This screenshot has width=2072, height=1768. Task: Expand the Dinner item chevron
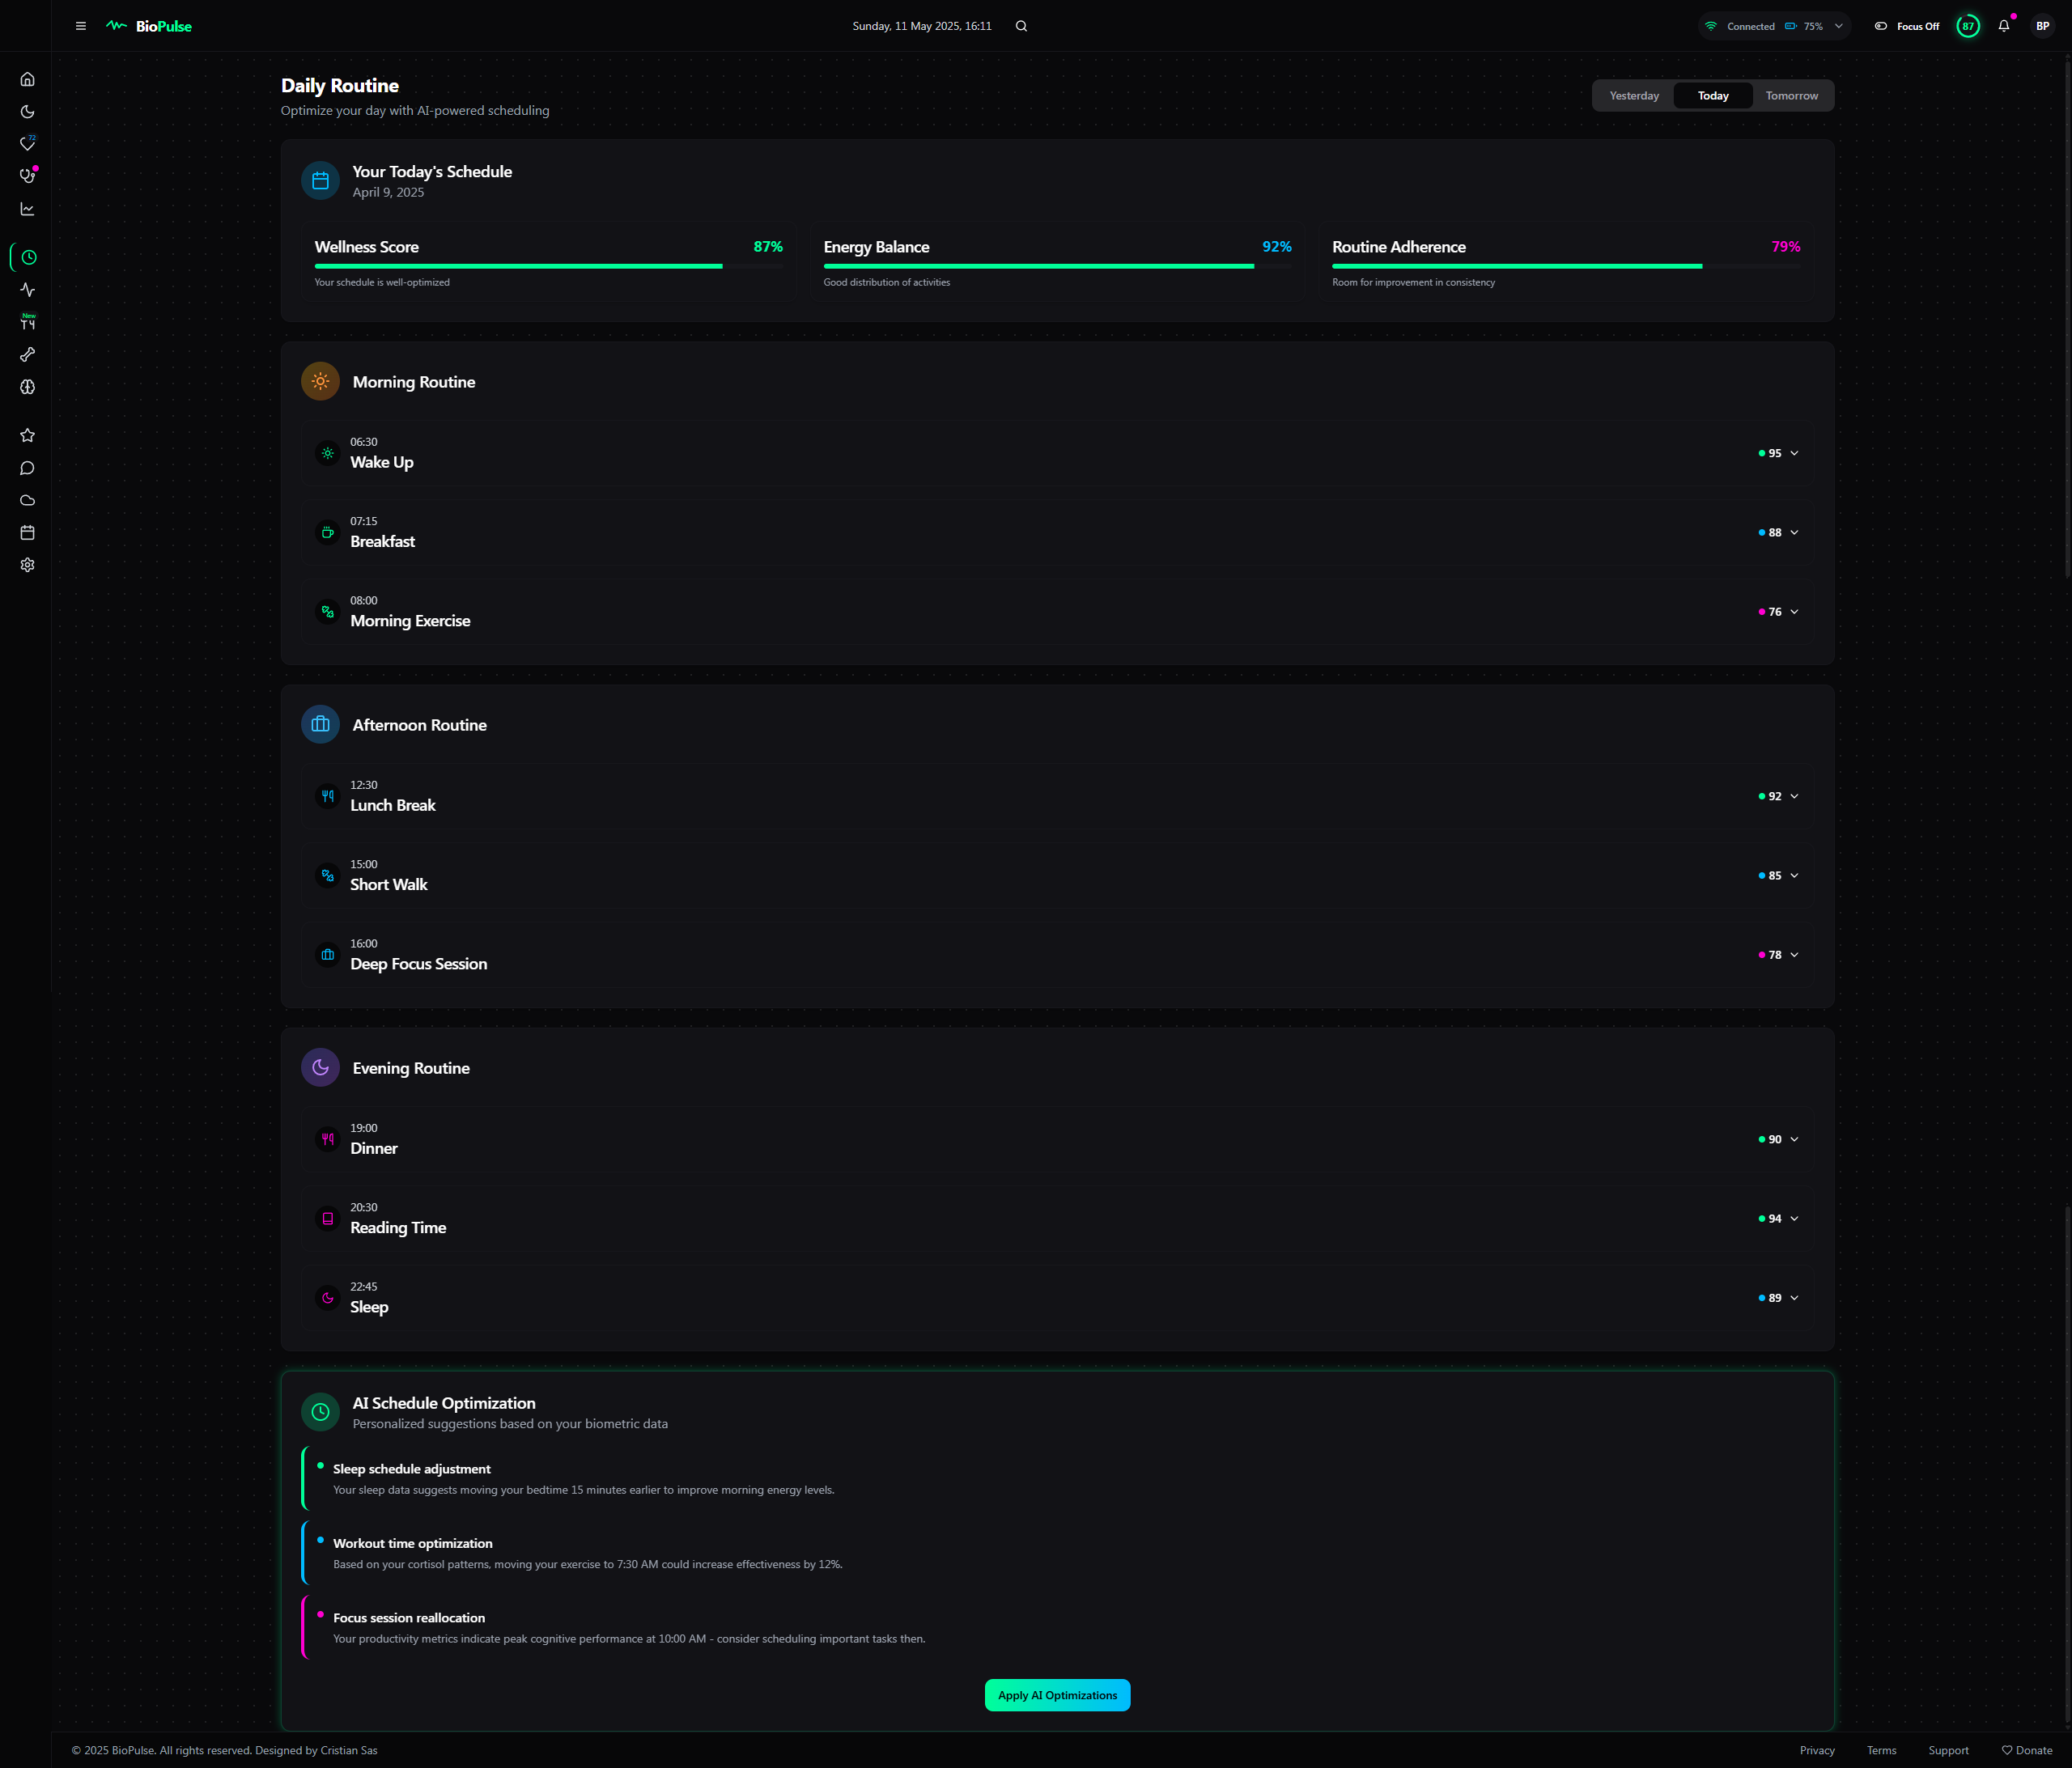tap(1794, 1139)
